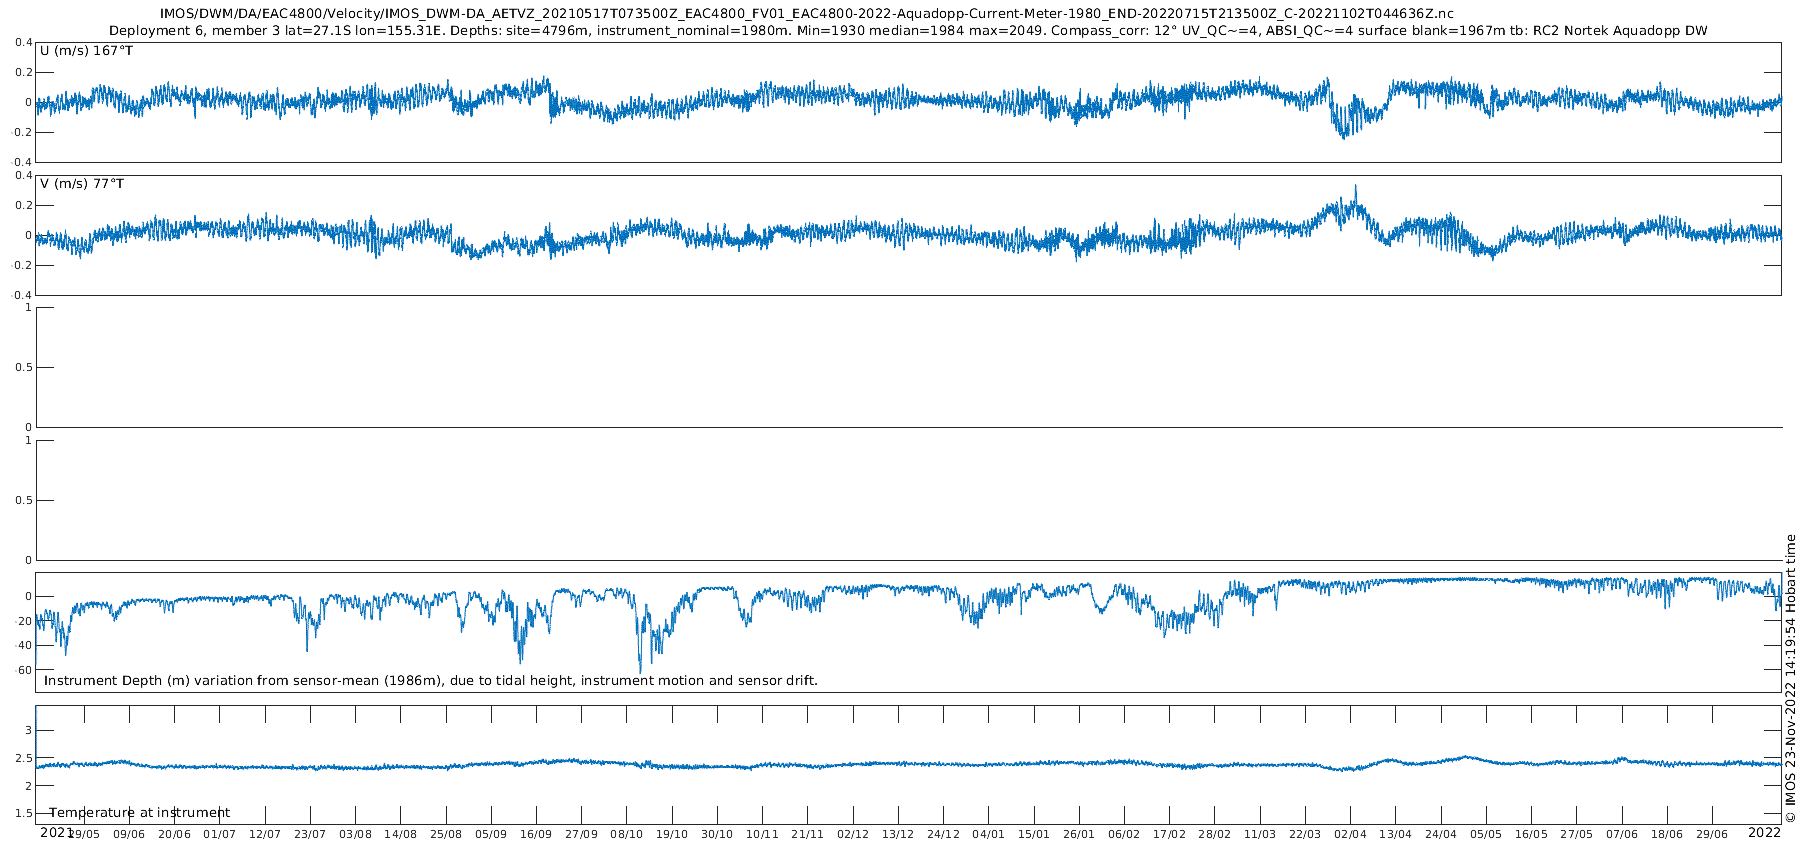Click the 10/11 date tick label
This screenshot has width=1800, height=850.
(762, 834)
